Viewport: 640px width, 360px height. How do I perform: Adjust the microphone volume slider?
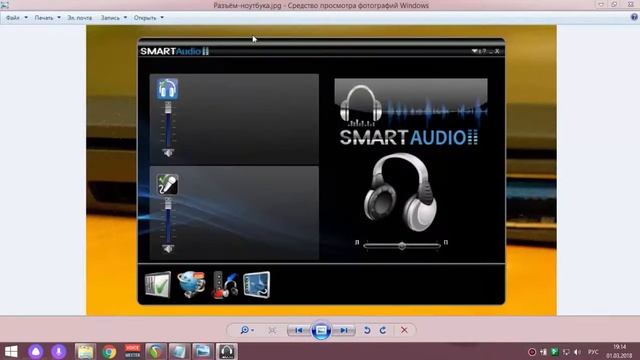[168, 222]
